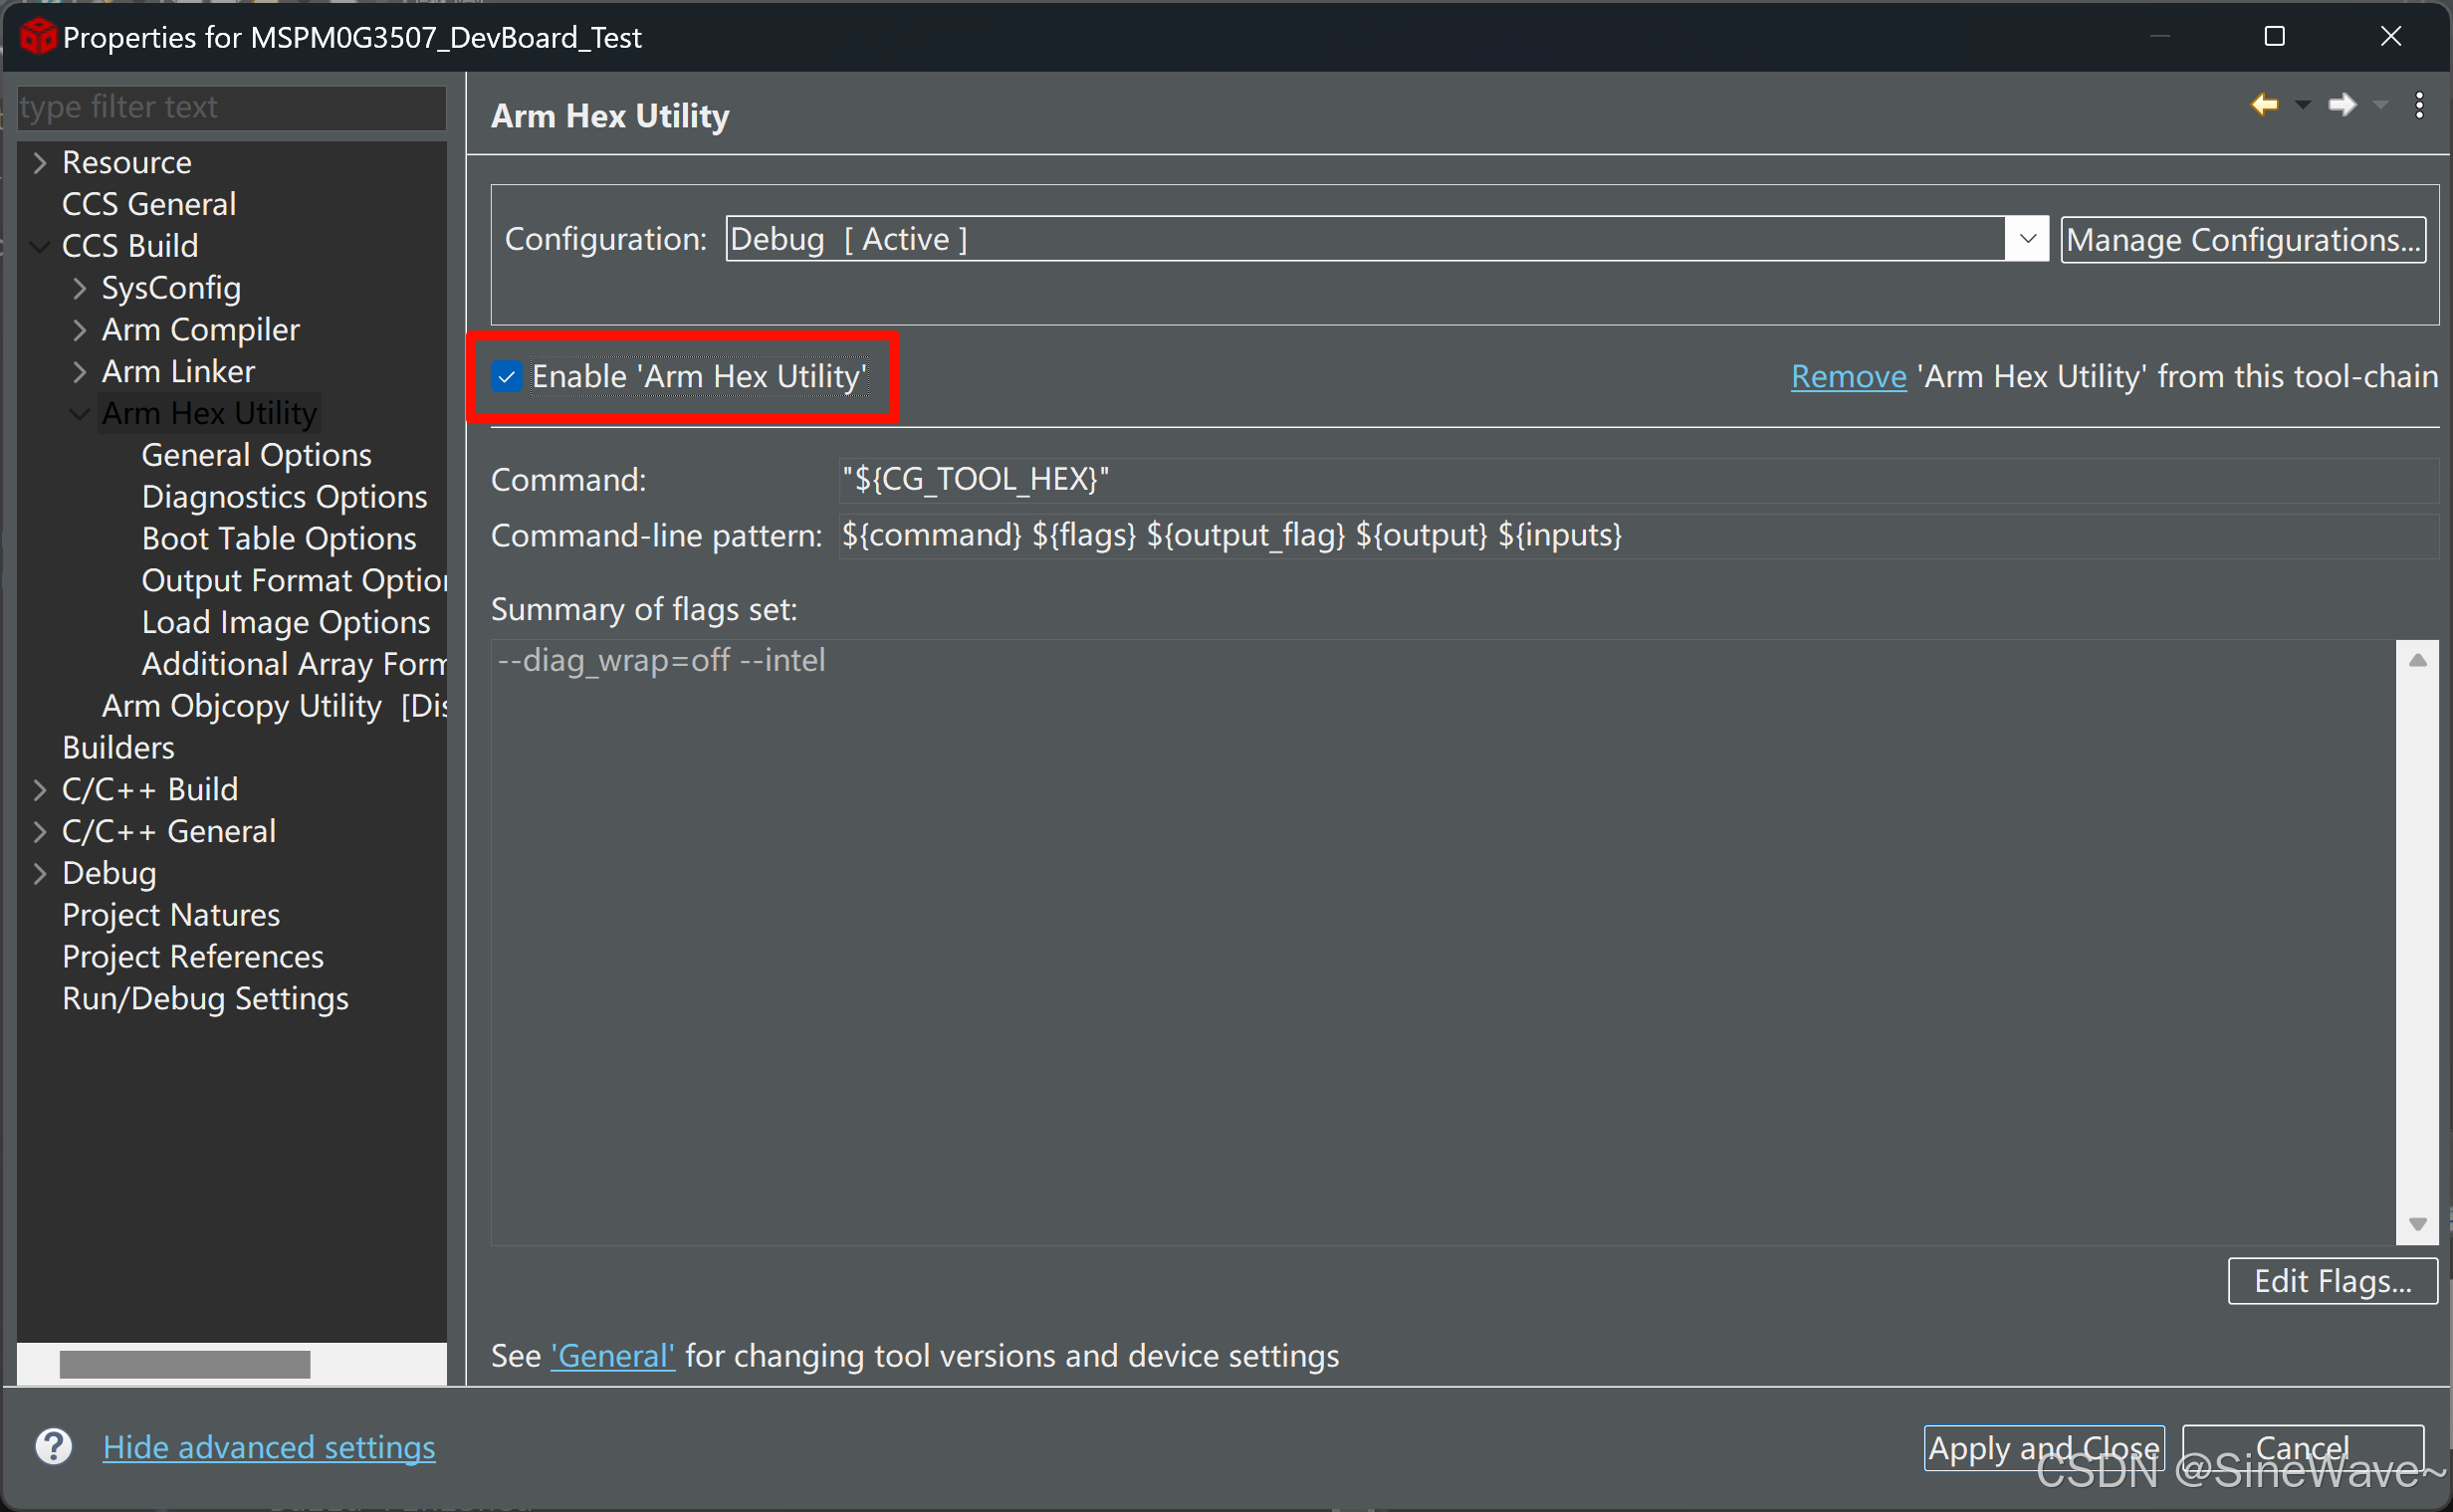Click the back navigation arrow icon
Image resolution: width=2453 pixels, height=1512 pixels.
[2264, 104]
